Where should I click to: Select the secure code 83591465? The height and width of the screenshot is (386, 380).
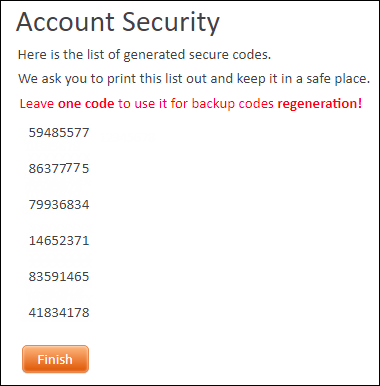point(59,276)
